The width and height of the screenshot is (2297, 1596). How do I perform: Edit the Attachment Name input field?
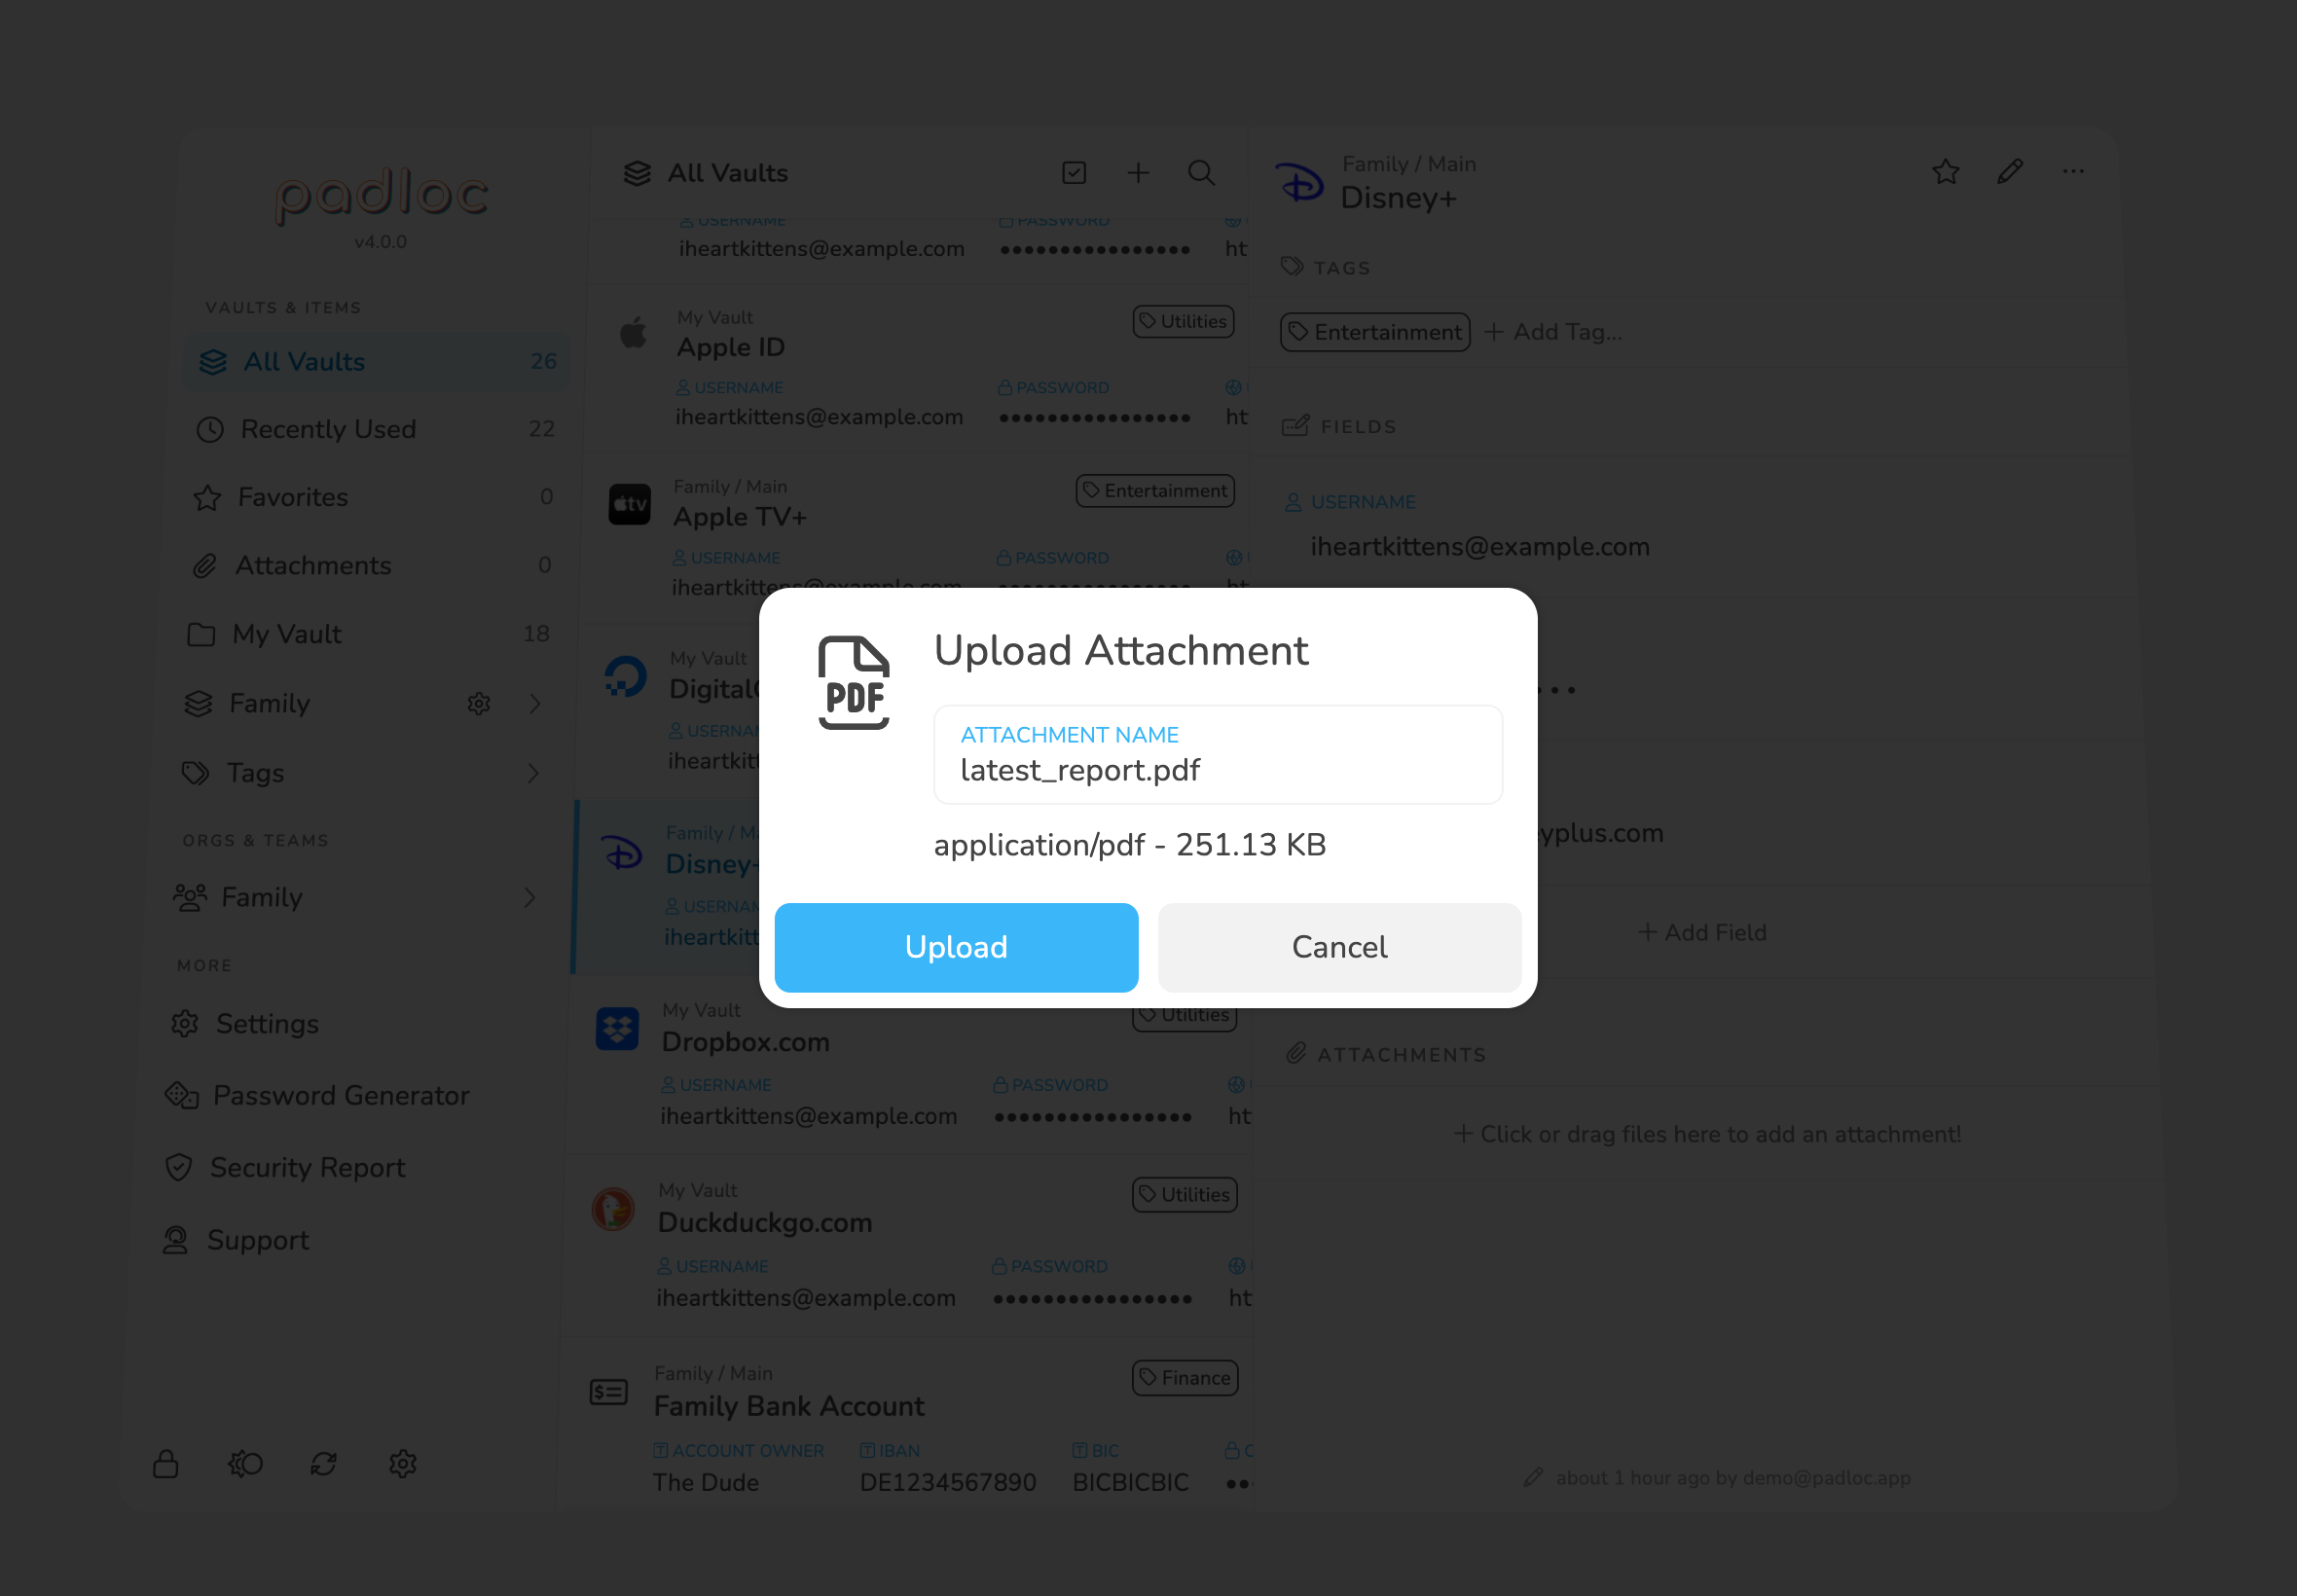1217,755
